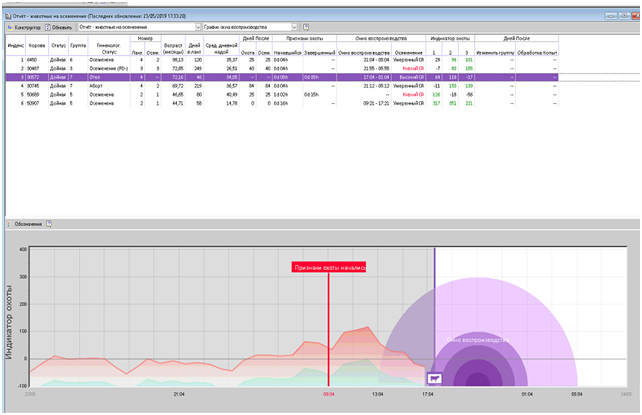Click the help icon beside Обозначения

[x=49, y=224]
